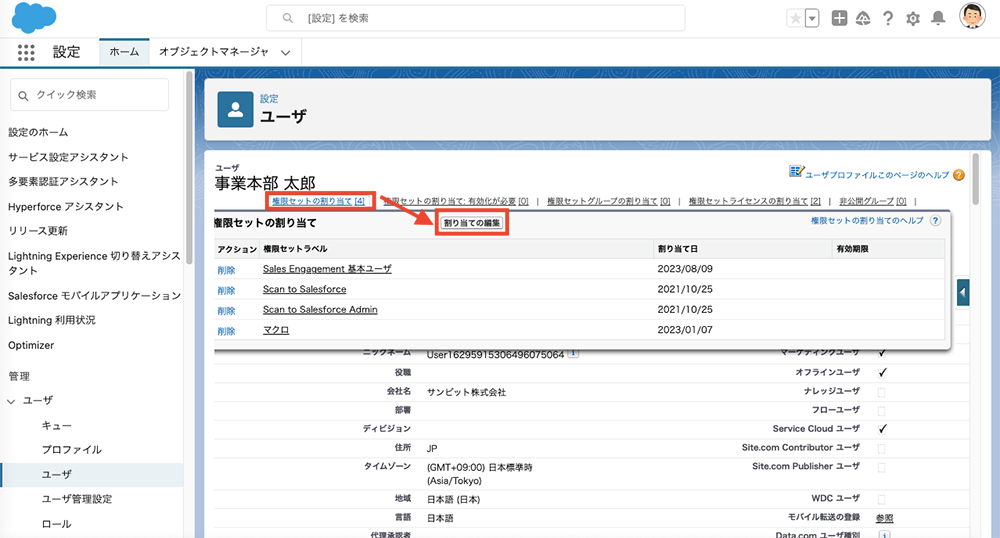
Task: Toggle the Service Cloud ユーザ checkbox
Action: (x=882, y=429)
